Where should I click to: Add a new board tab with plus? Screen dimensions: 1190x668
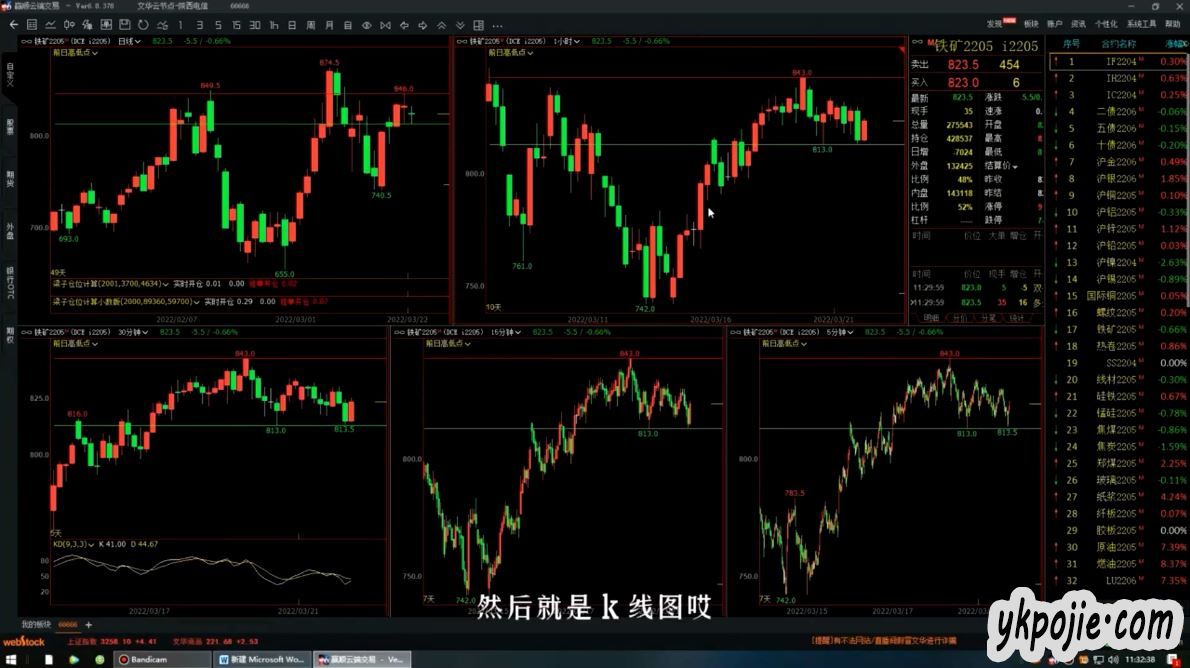click(88, 624)
